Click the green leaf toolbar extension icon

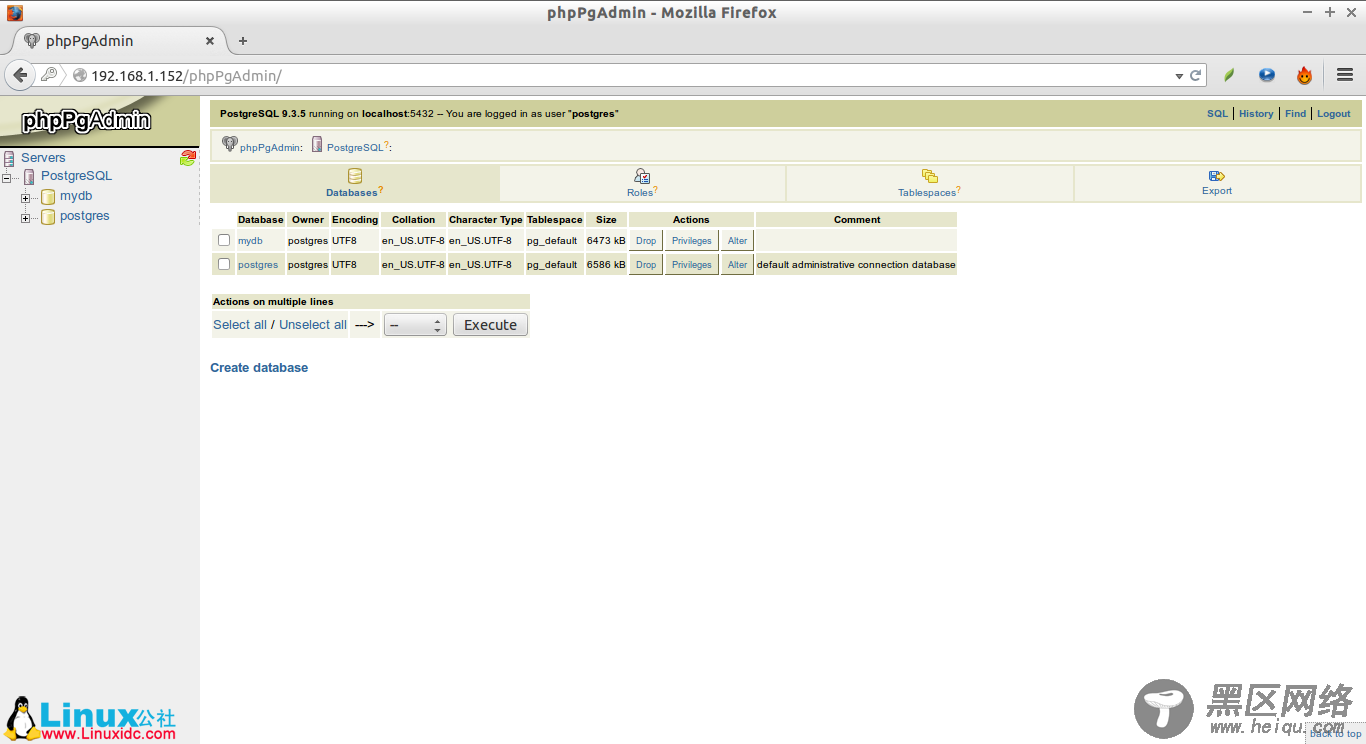[1229, 75]
